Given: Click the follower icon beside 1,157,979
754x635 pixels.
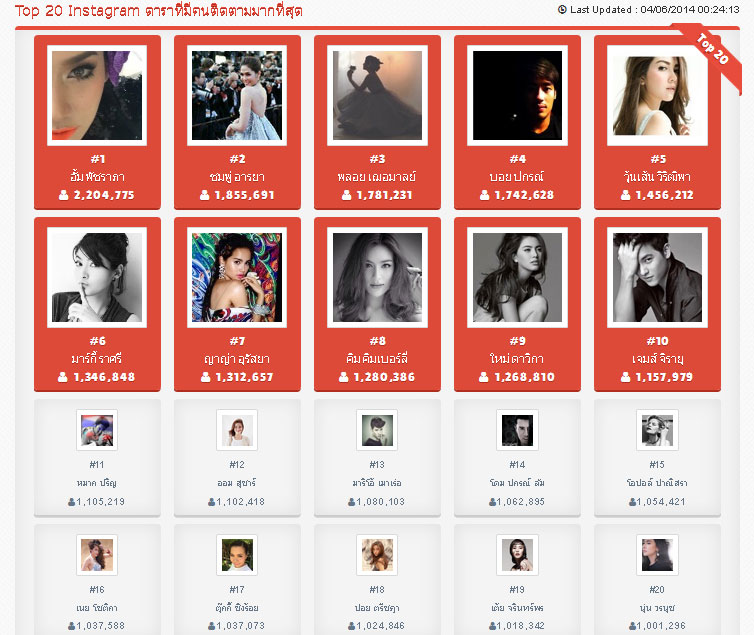Looking at the screenshot, I should [625, 377].
